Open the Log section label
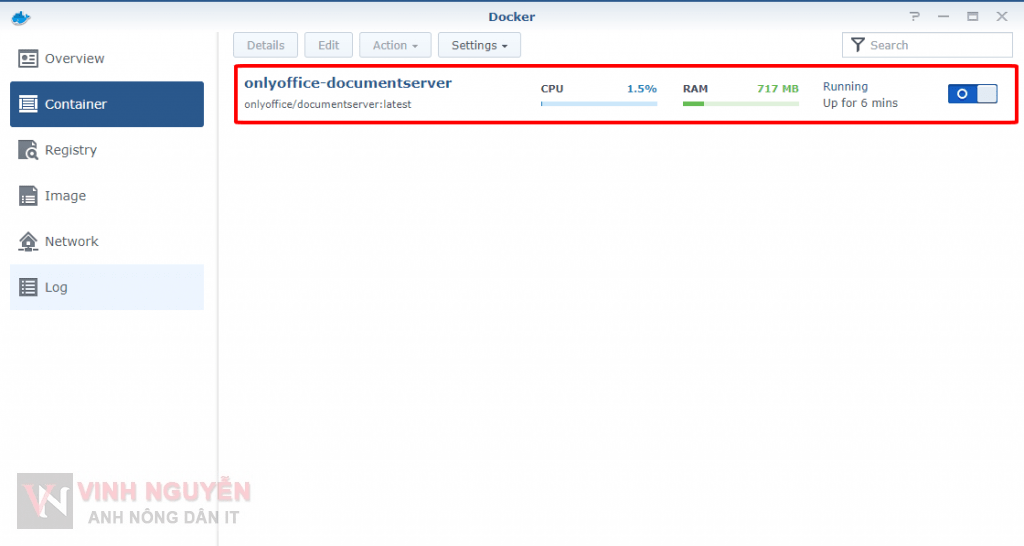The image size is (1024, 546). pyautogui.click(x=56, y=288)
